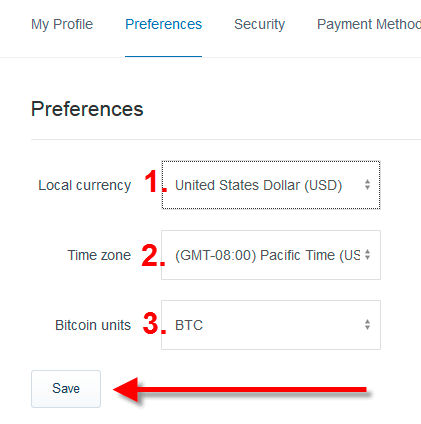Switch to the Security tab
Screen dimensions: 421x424
tap(259, 24)
